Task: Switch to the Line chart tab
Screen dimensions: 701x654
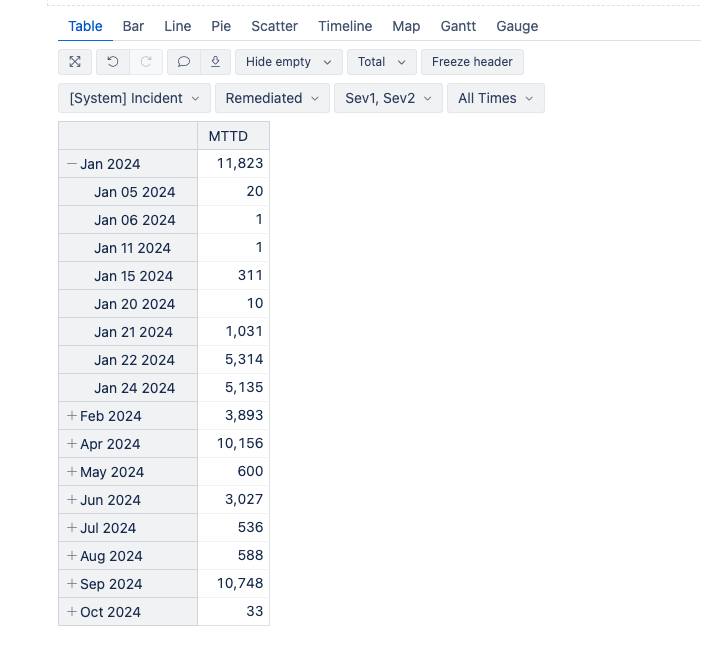Action: point(177,26)
